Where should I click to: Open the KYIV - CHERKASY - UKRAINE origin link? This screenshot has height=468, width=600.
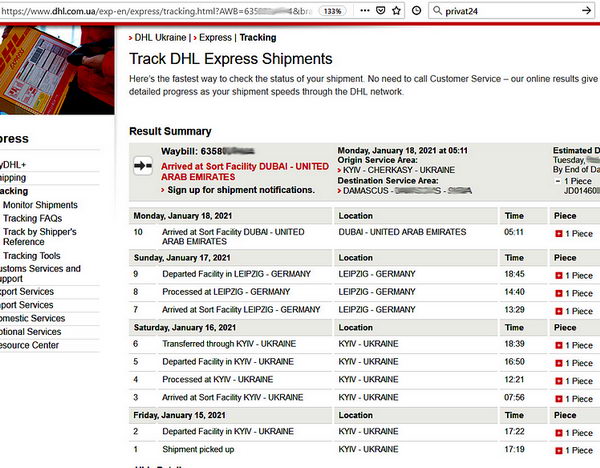coord(399,170)
